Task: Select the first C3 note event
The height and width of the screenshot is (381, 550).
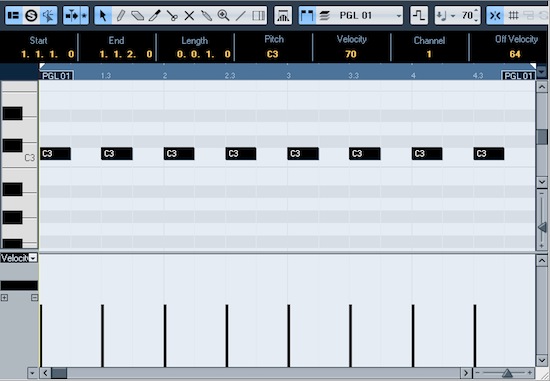Action: [55, 154]
